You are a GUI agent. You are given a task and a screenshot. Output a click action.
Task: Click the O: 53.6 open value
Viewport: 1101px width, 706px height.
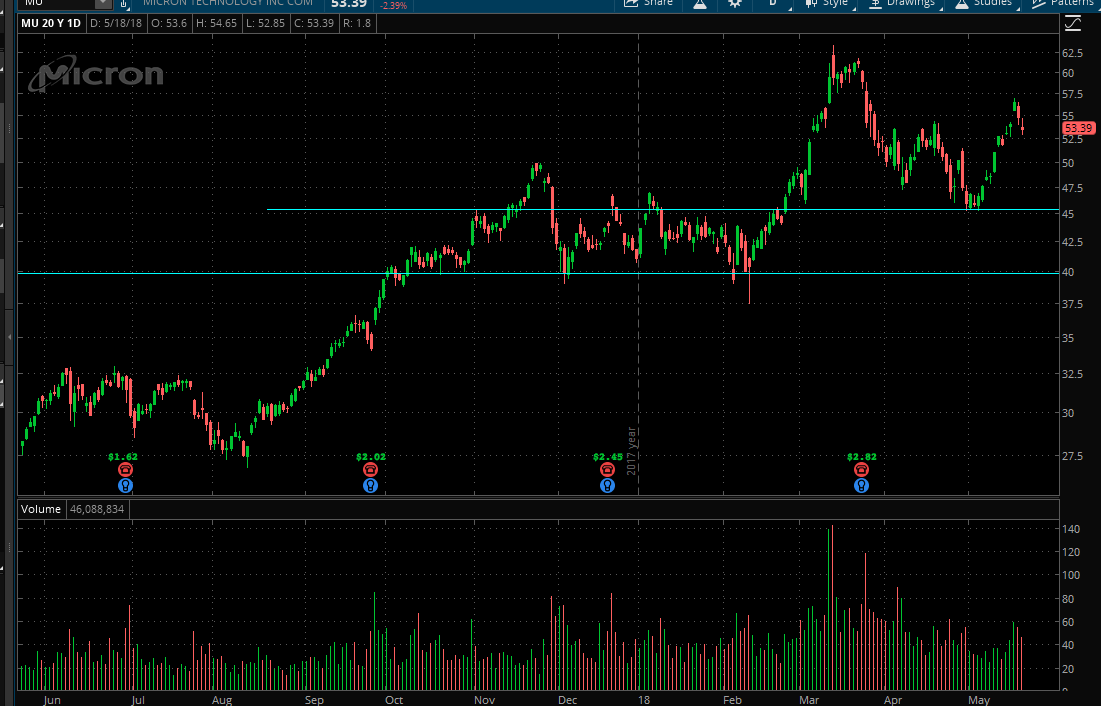[x=169, y=23]
